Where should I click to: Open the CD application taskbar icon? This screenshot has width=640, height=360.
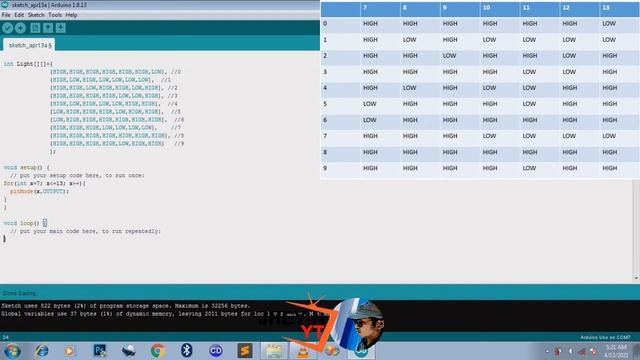(x=216, y=351)
